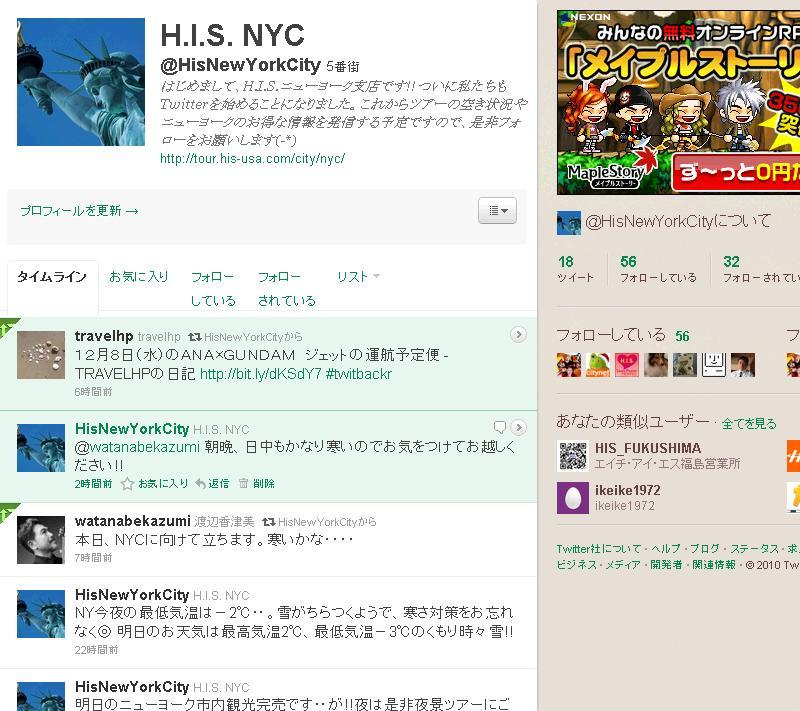
Task: Click the 6時間前 timestamp
Action: pyautogui.click(x=93, y=392)
